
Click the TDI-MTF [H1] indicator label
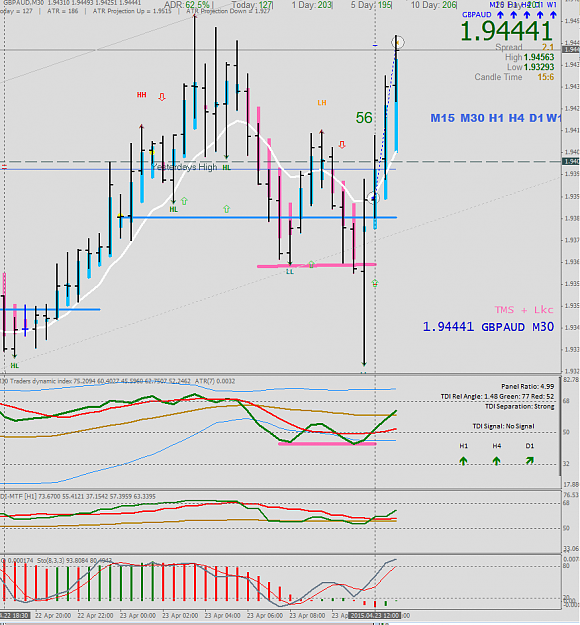coord(78,496)
